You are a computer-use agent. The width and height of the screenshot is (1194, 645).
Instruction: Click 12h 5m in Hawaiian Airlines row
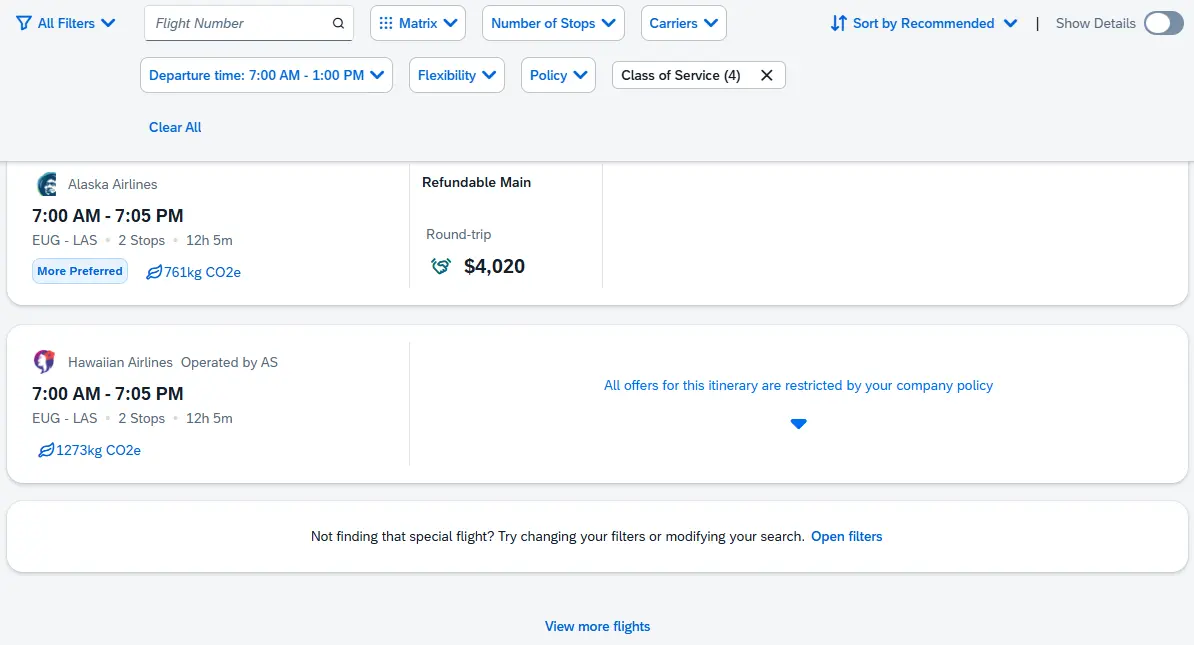click(209, 418)
